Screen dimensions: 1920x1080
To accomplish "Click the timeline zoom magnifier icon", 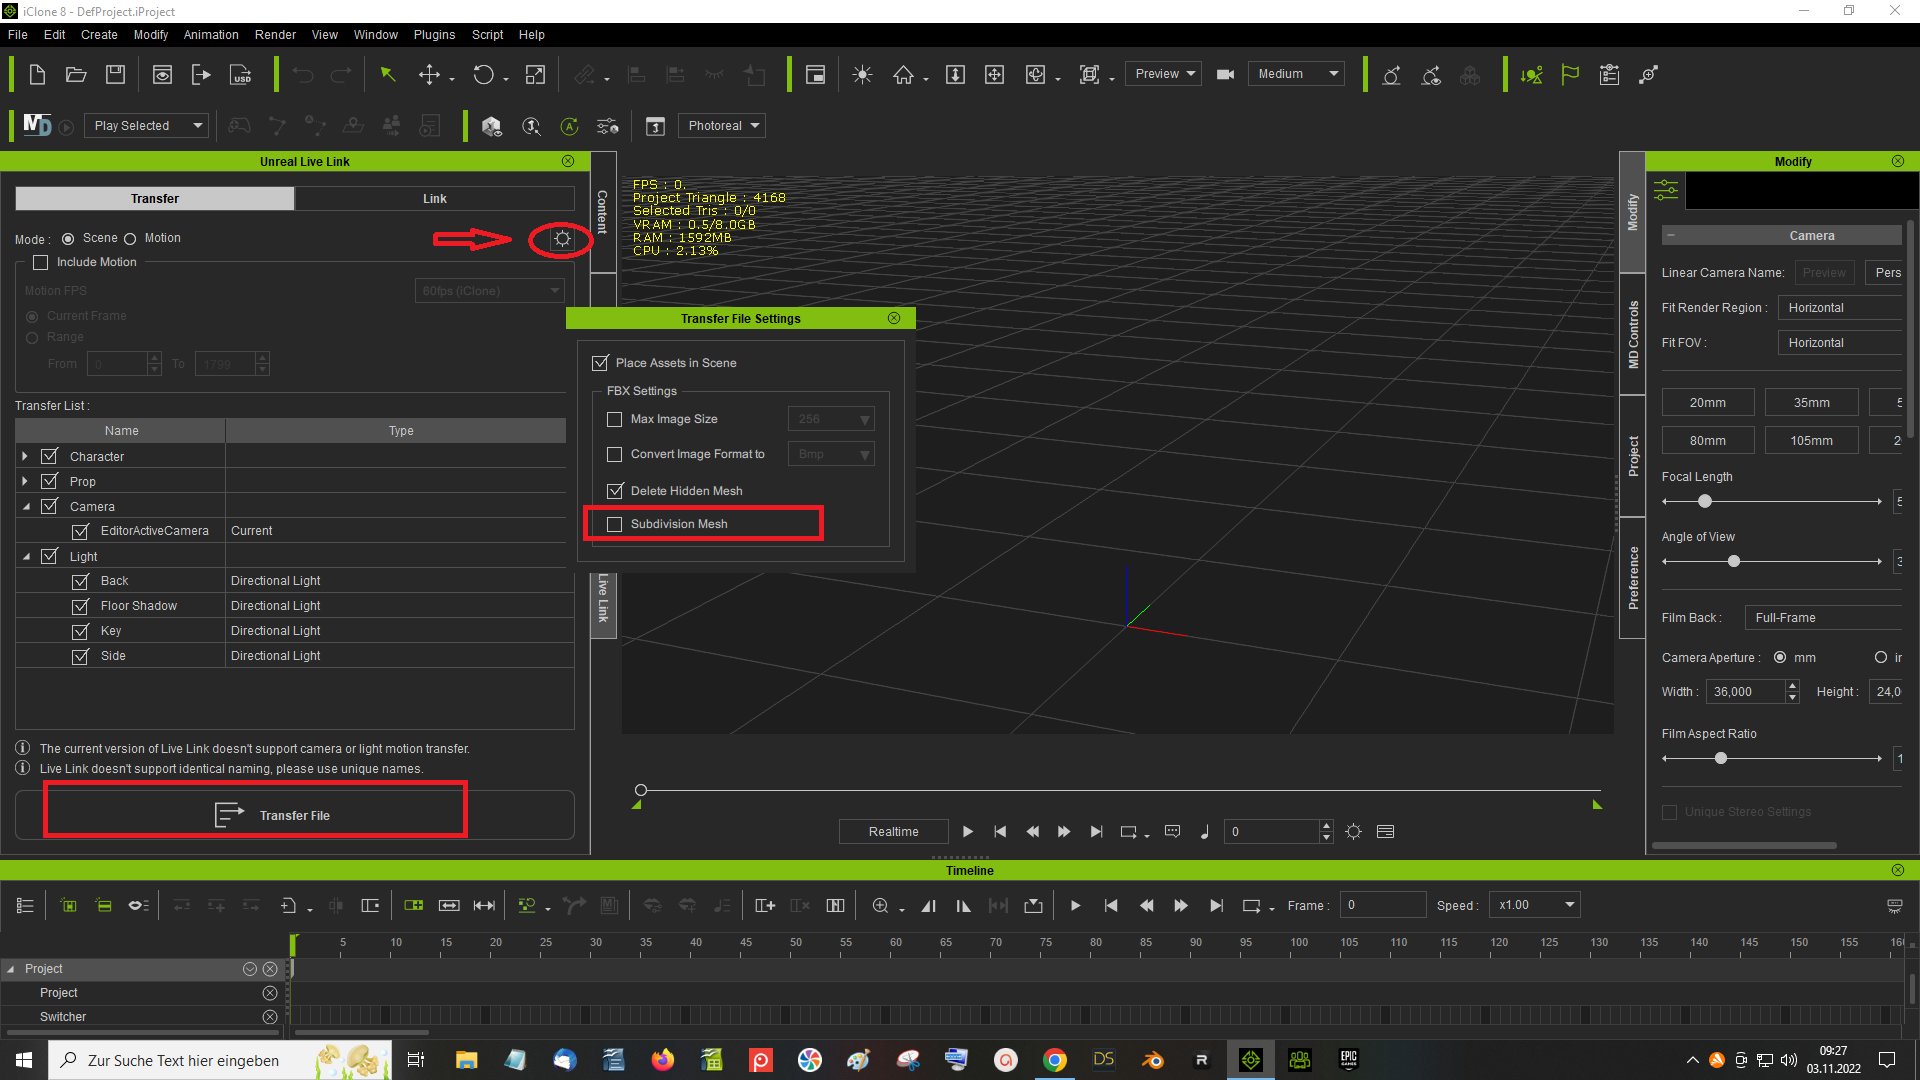I will (x=880, y=906).
